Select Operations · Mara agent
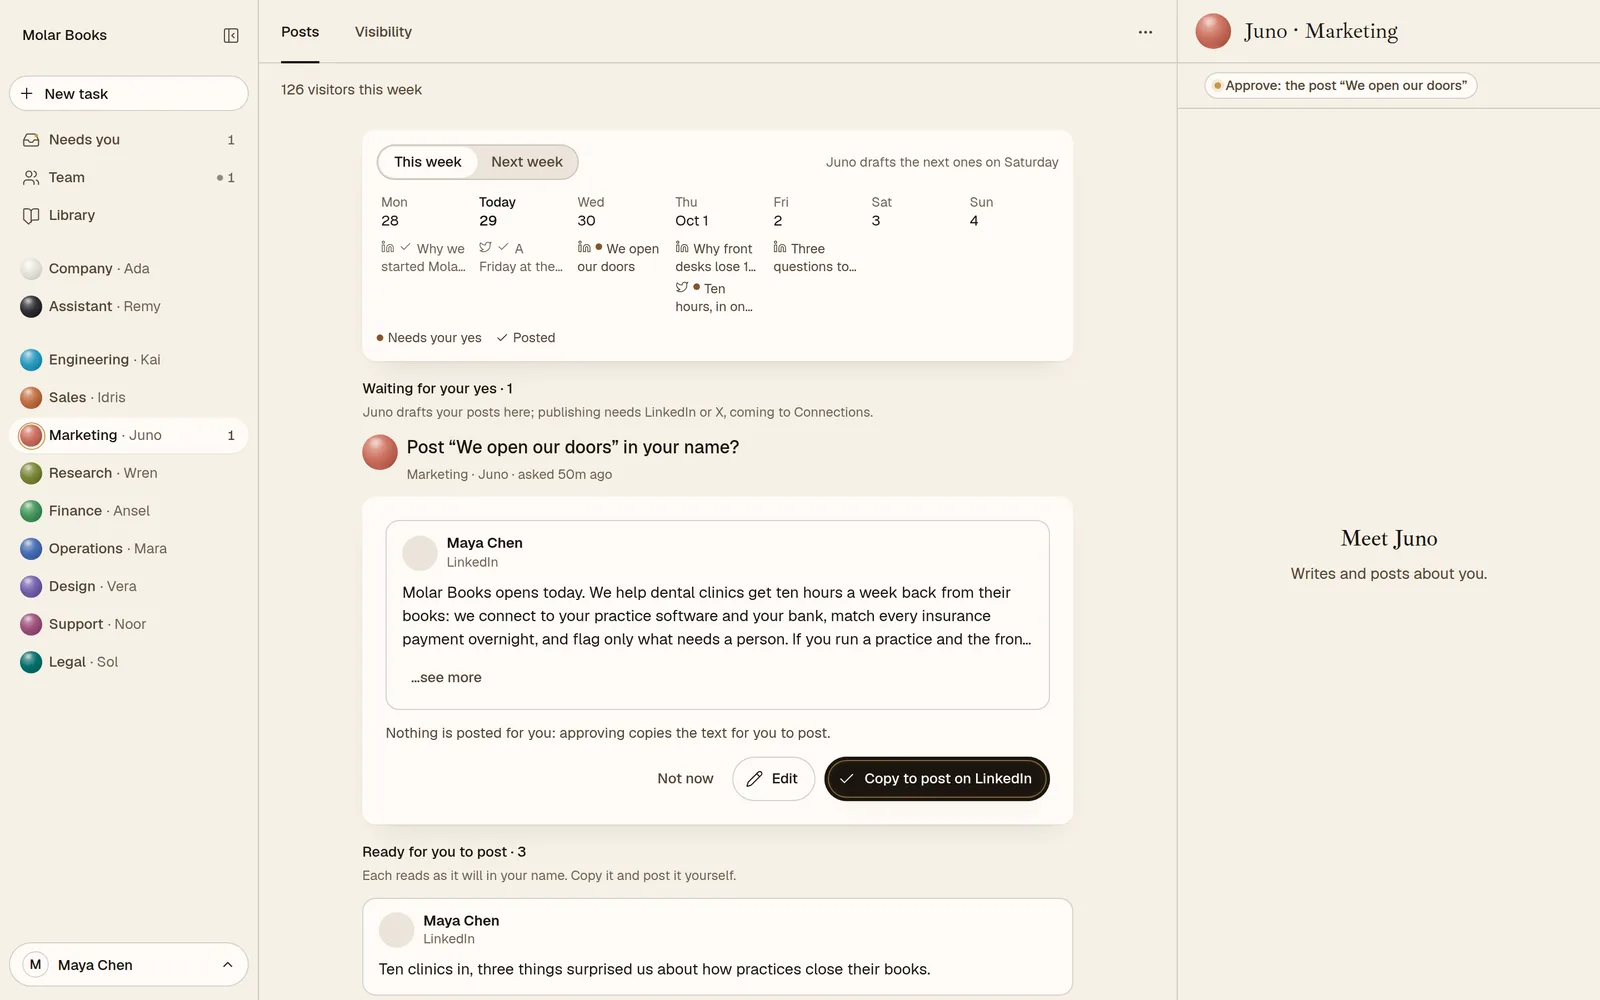The image size is (1600, 1000). tap(128, 549)
